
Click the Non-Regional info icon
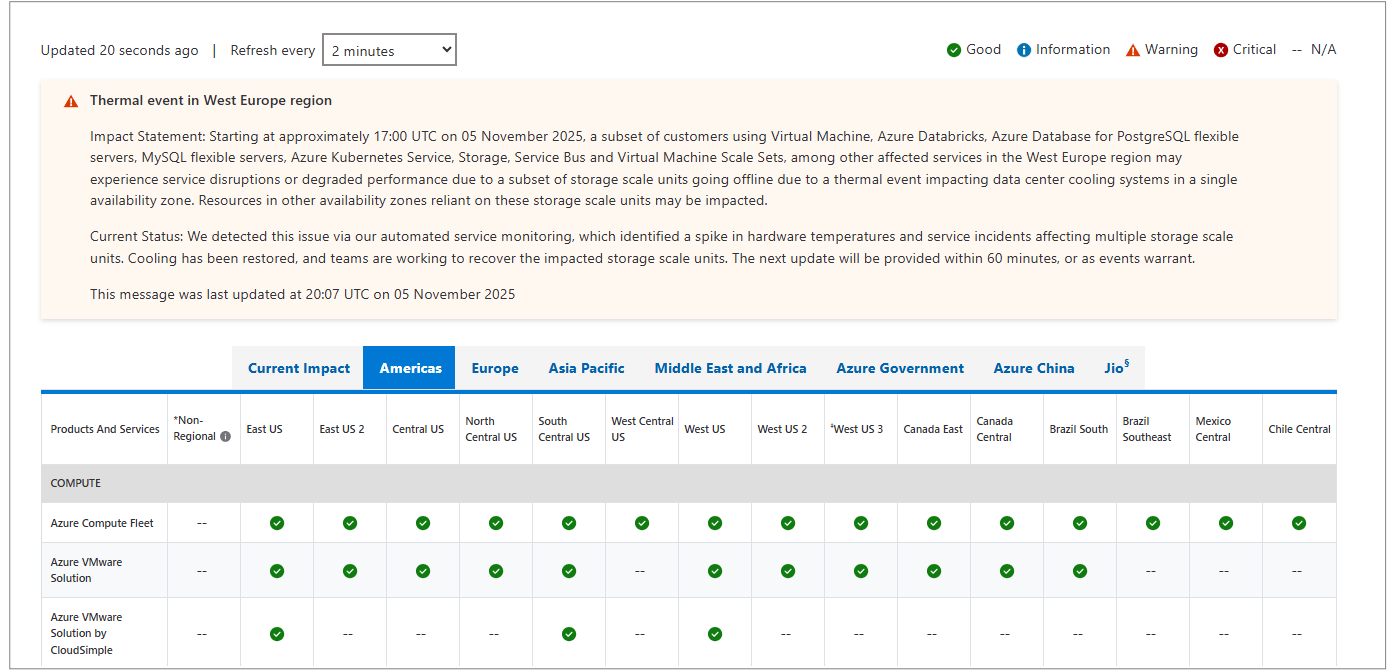point(225,437)
